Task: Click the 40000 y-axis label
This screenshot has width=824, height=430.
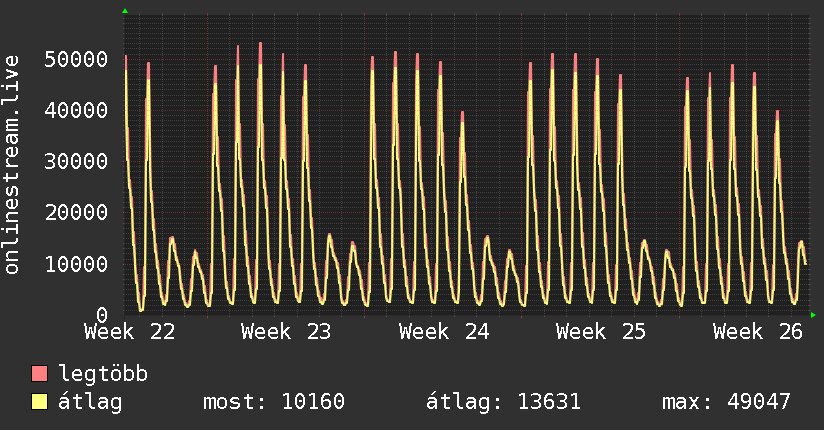Action: tap(76, 110)
